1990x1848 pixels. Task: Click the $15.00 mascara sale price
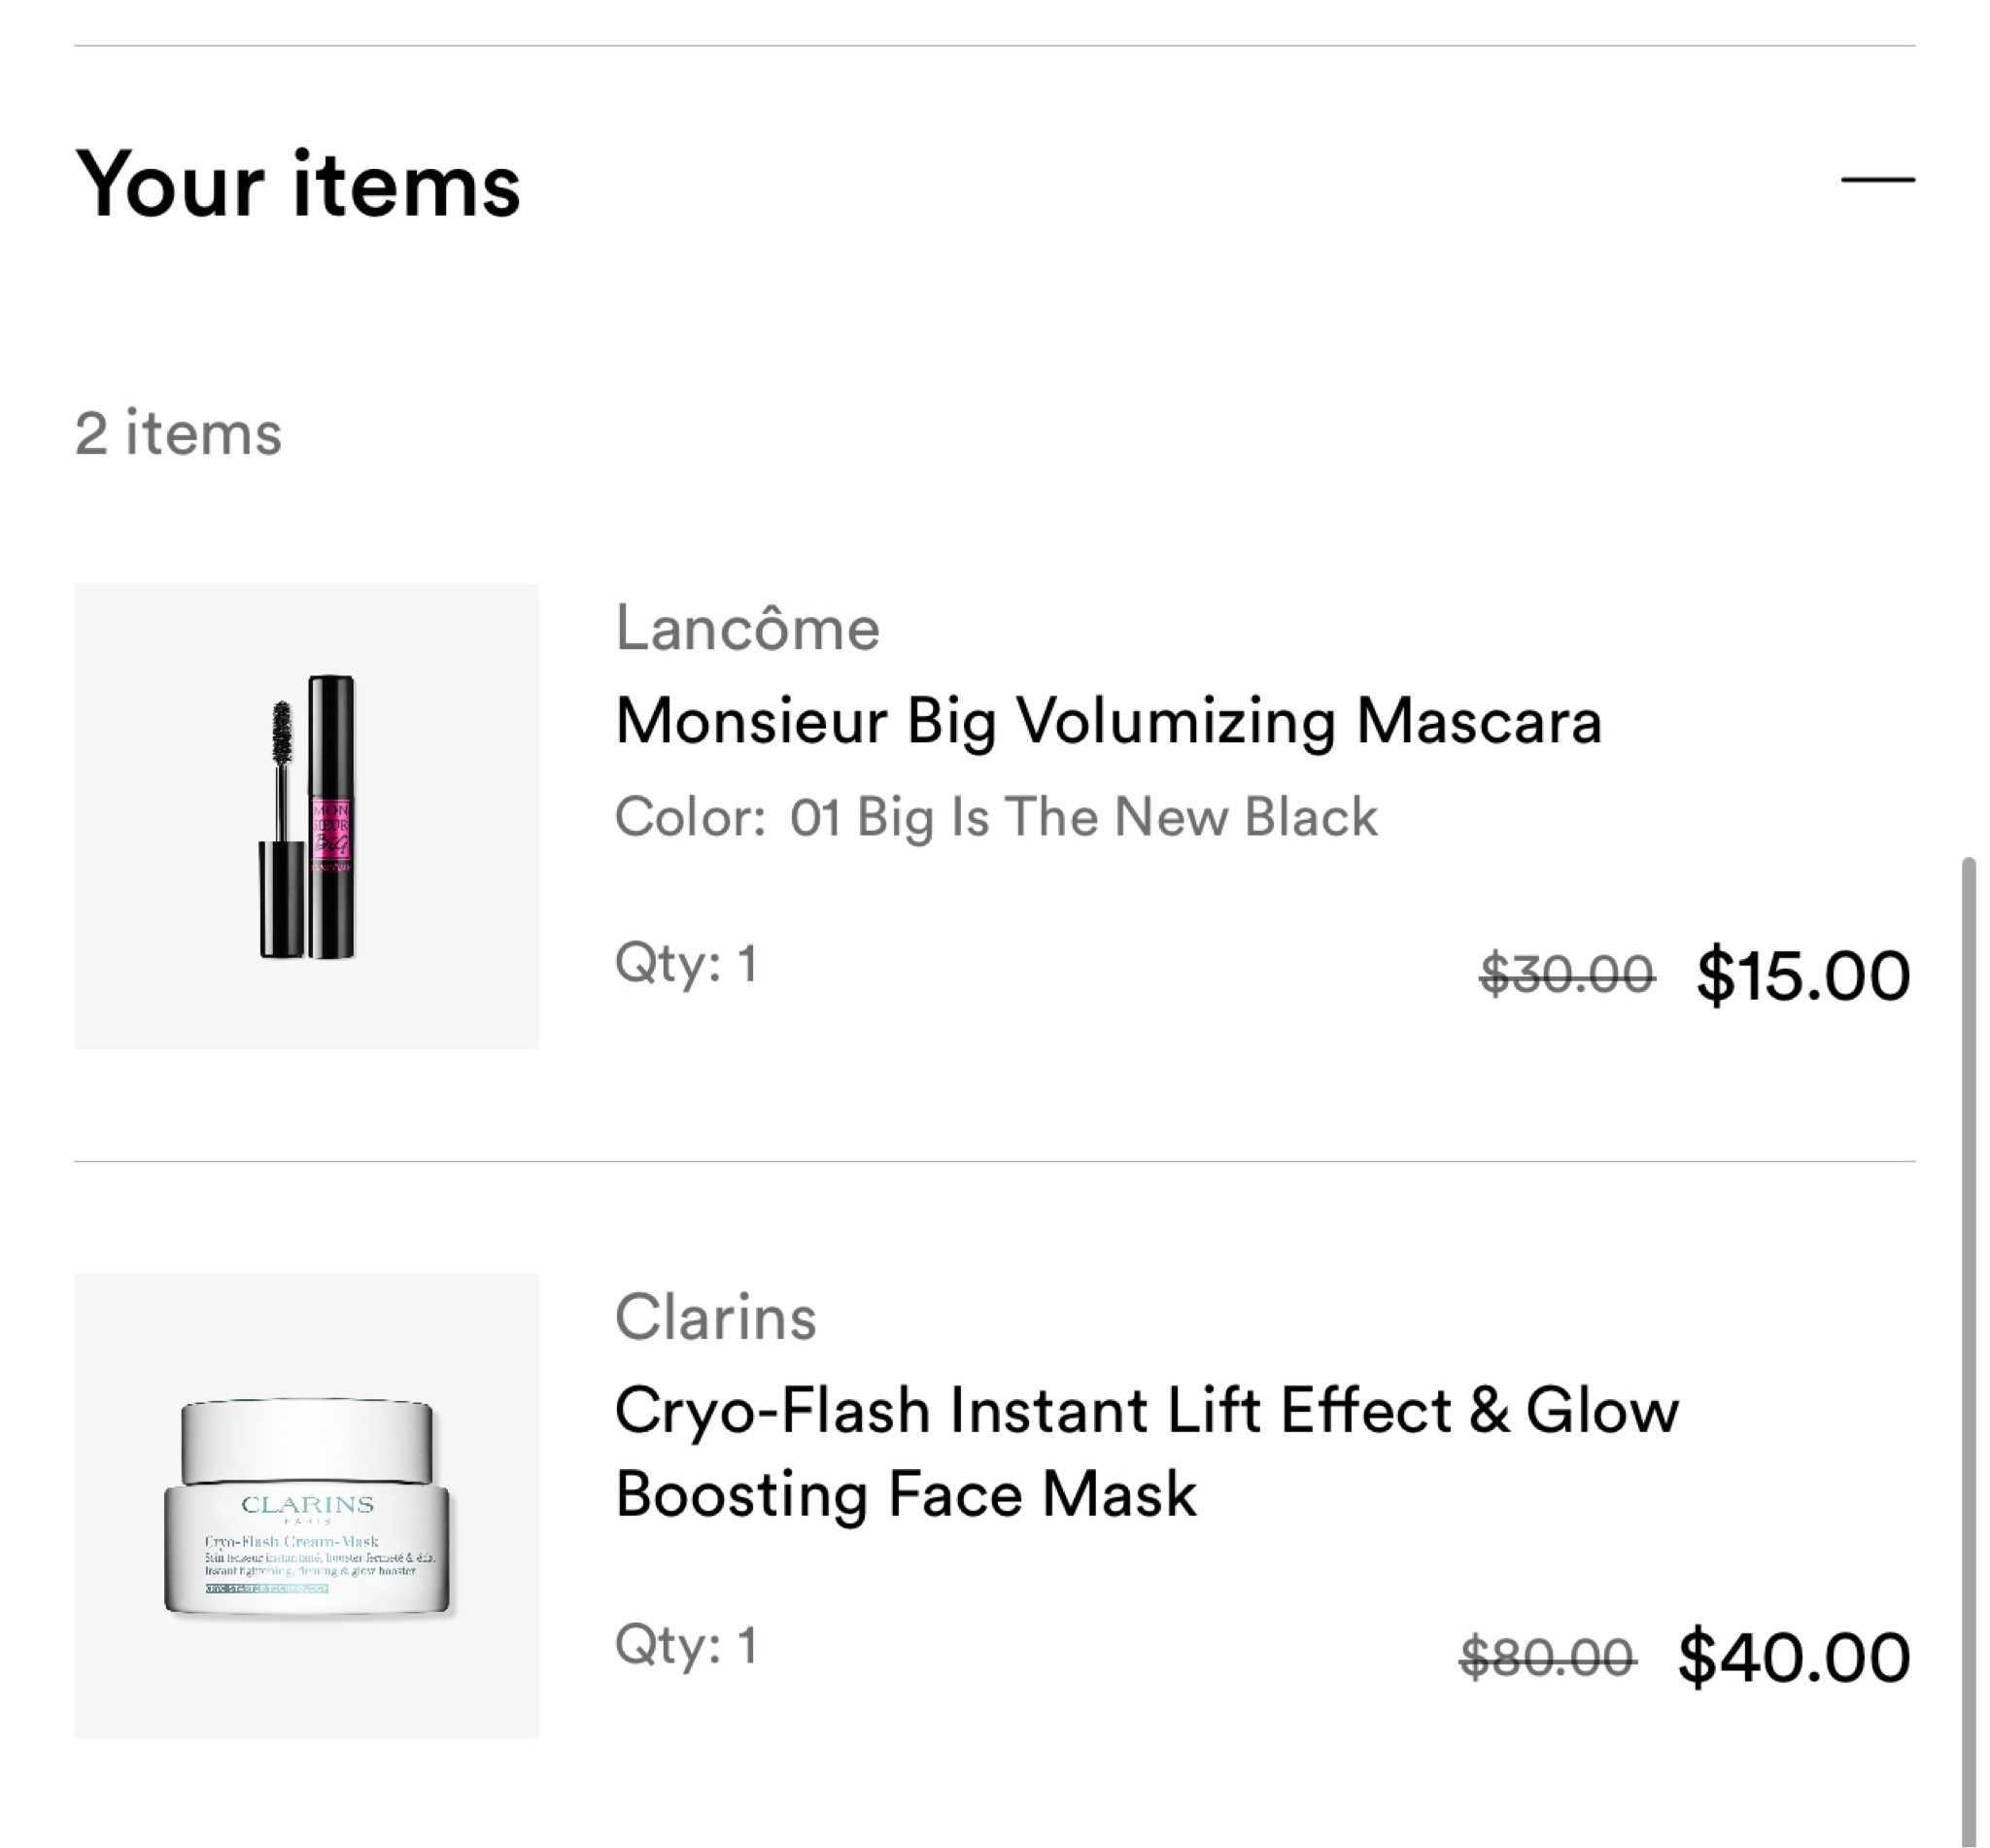click(1803, 974)
